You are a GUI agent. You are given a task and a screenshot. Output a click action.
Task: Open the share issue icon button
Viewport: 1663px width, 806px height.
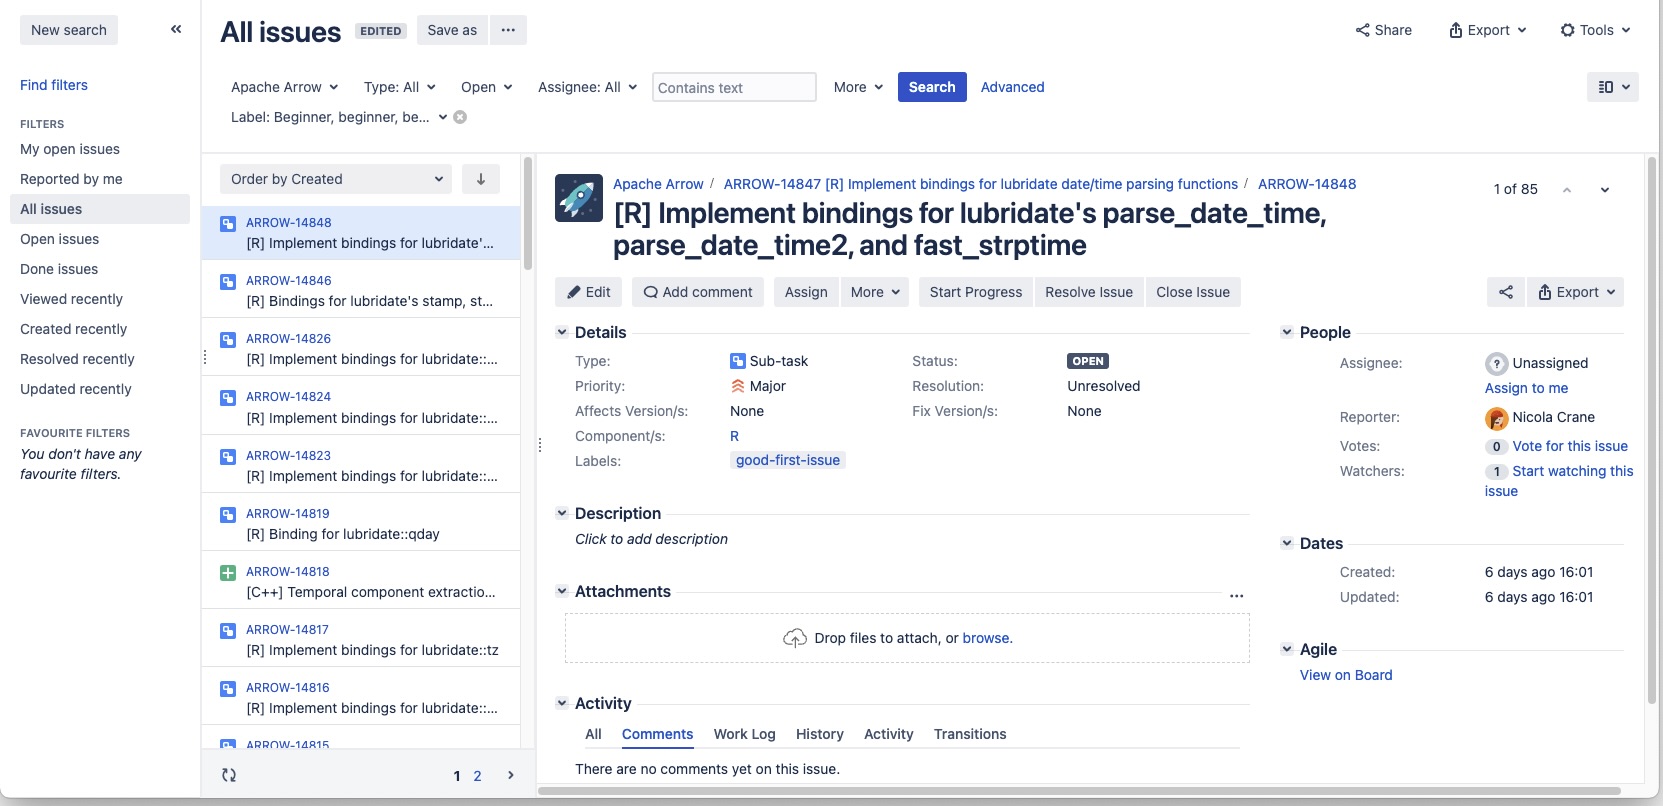pyautogui.click(x=1505, y=292)
